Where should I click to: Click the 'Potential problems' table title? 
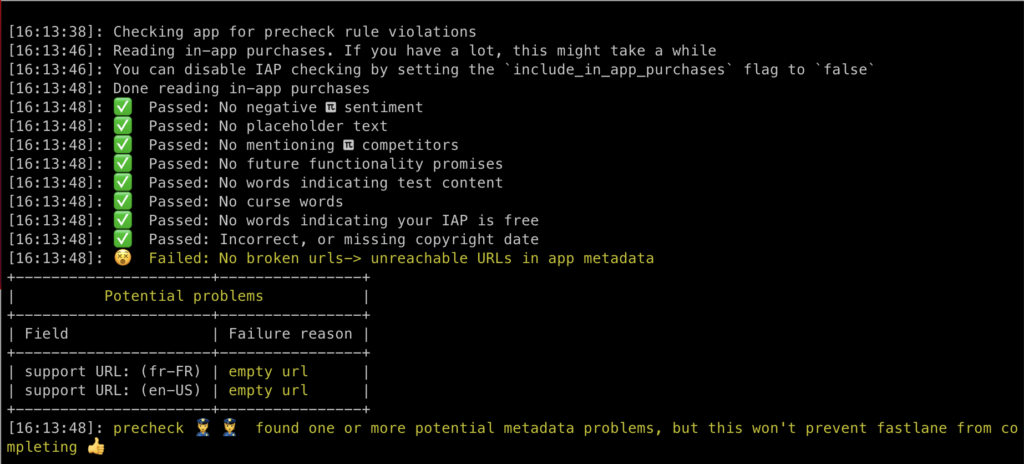184,296
